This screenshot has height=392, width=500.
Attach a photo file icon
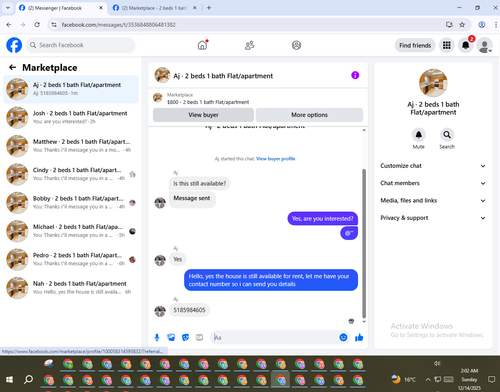[171, 337]
